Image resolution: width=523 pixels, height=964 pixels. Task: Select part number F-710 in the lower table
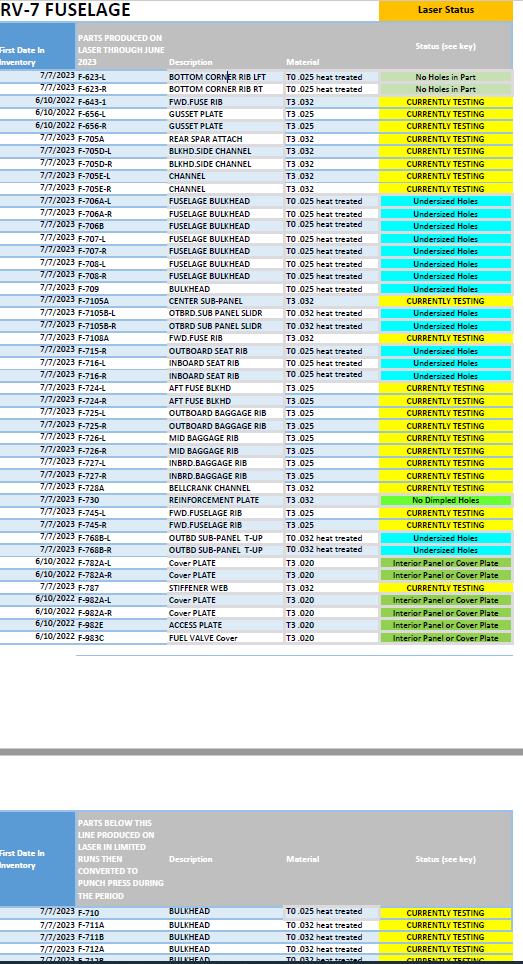tap(122, 913)
